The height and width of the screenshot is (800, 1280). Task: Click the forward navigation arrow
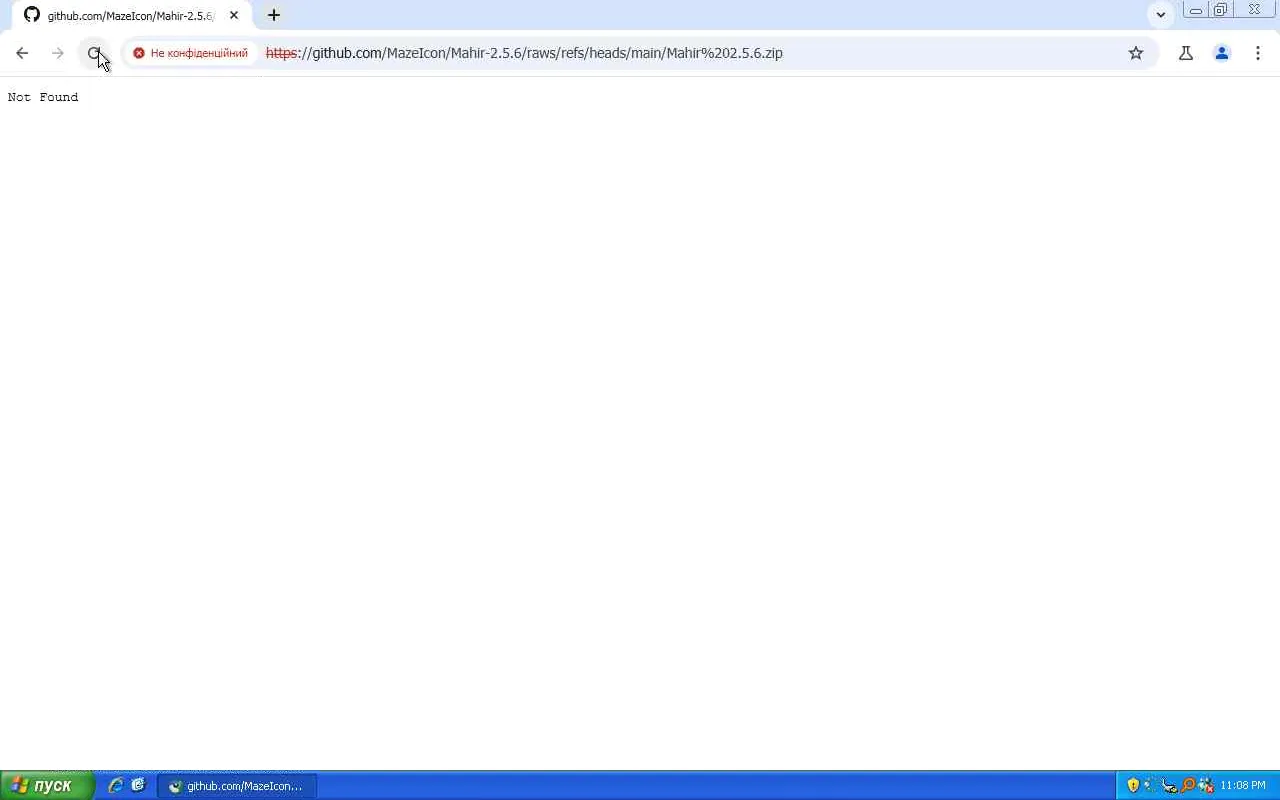pos(58,53)
